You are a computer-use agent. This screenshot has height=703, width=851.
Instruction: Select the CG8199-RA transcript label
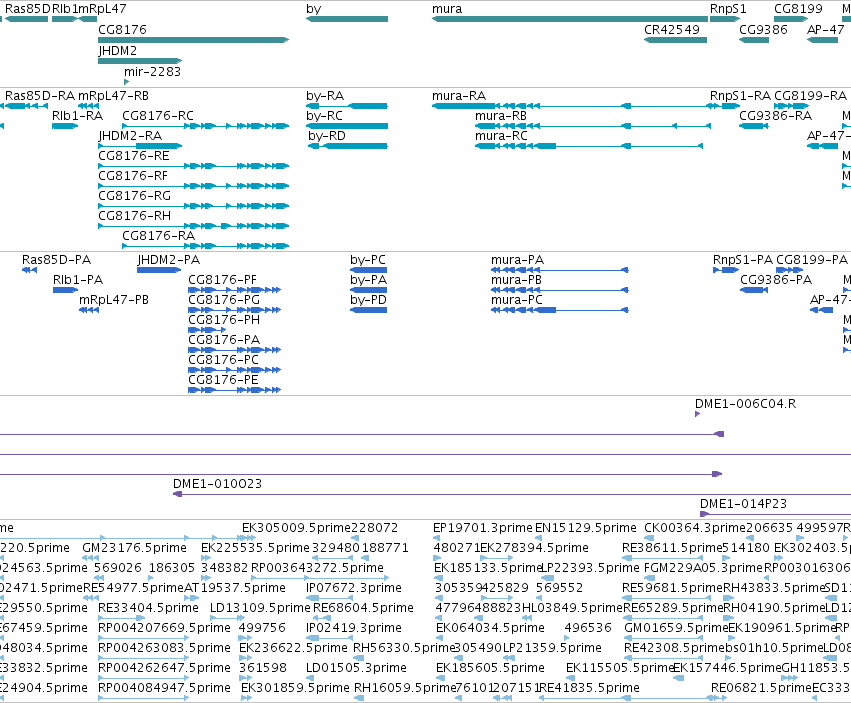point(810,96)
